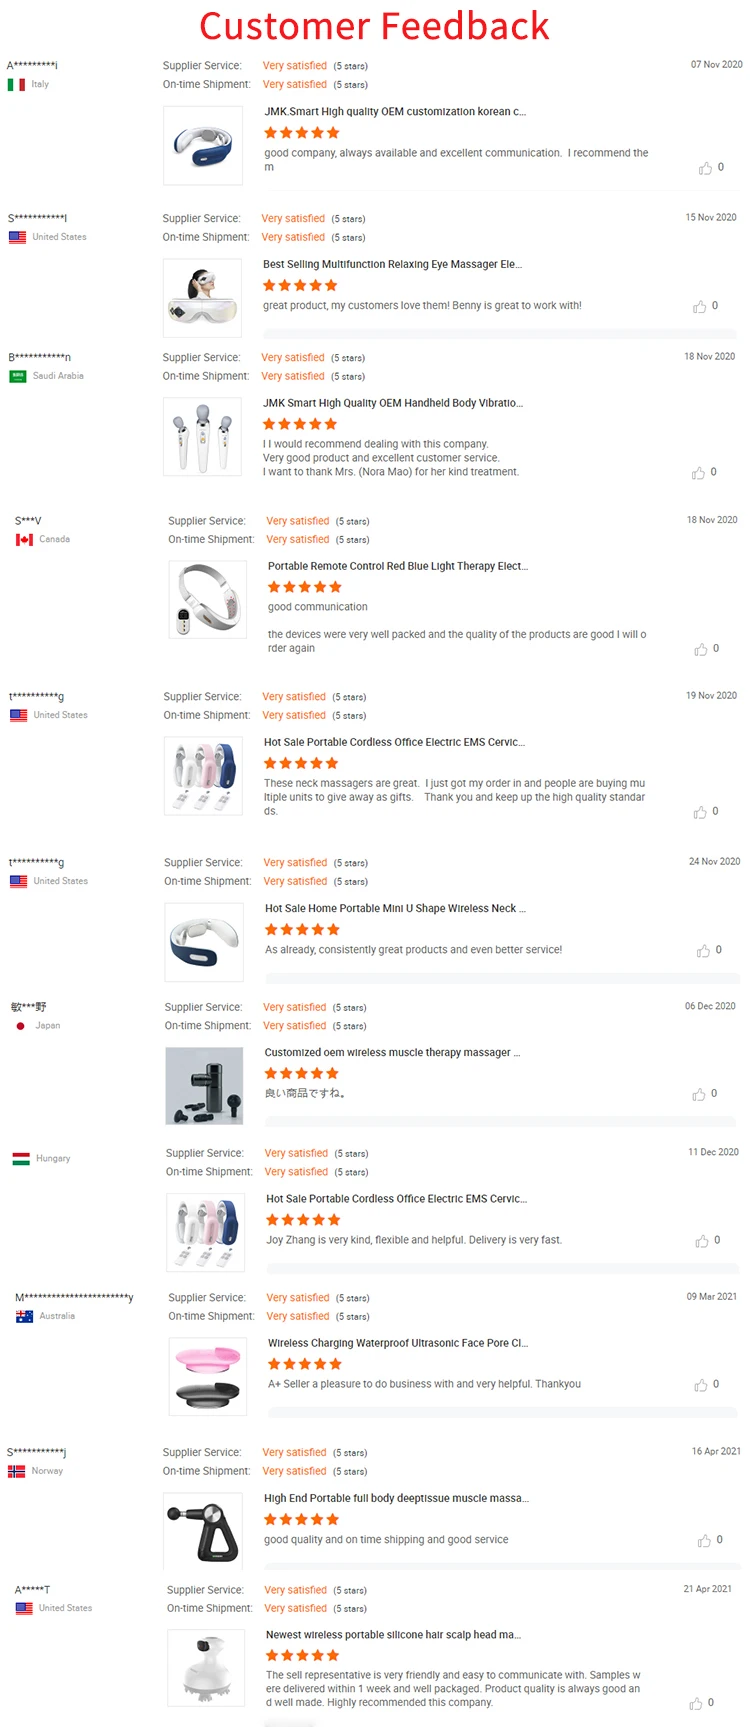Click thumbs-up on the Australia review

click(700, 1385)
